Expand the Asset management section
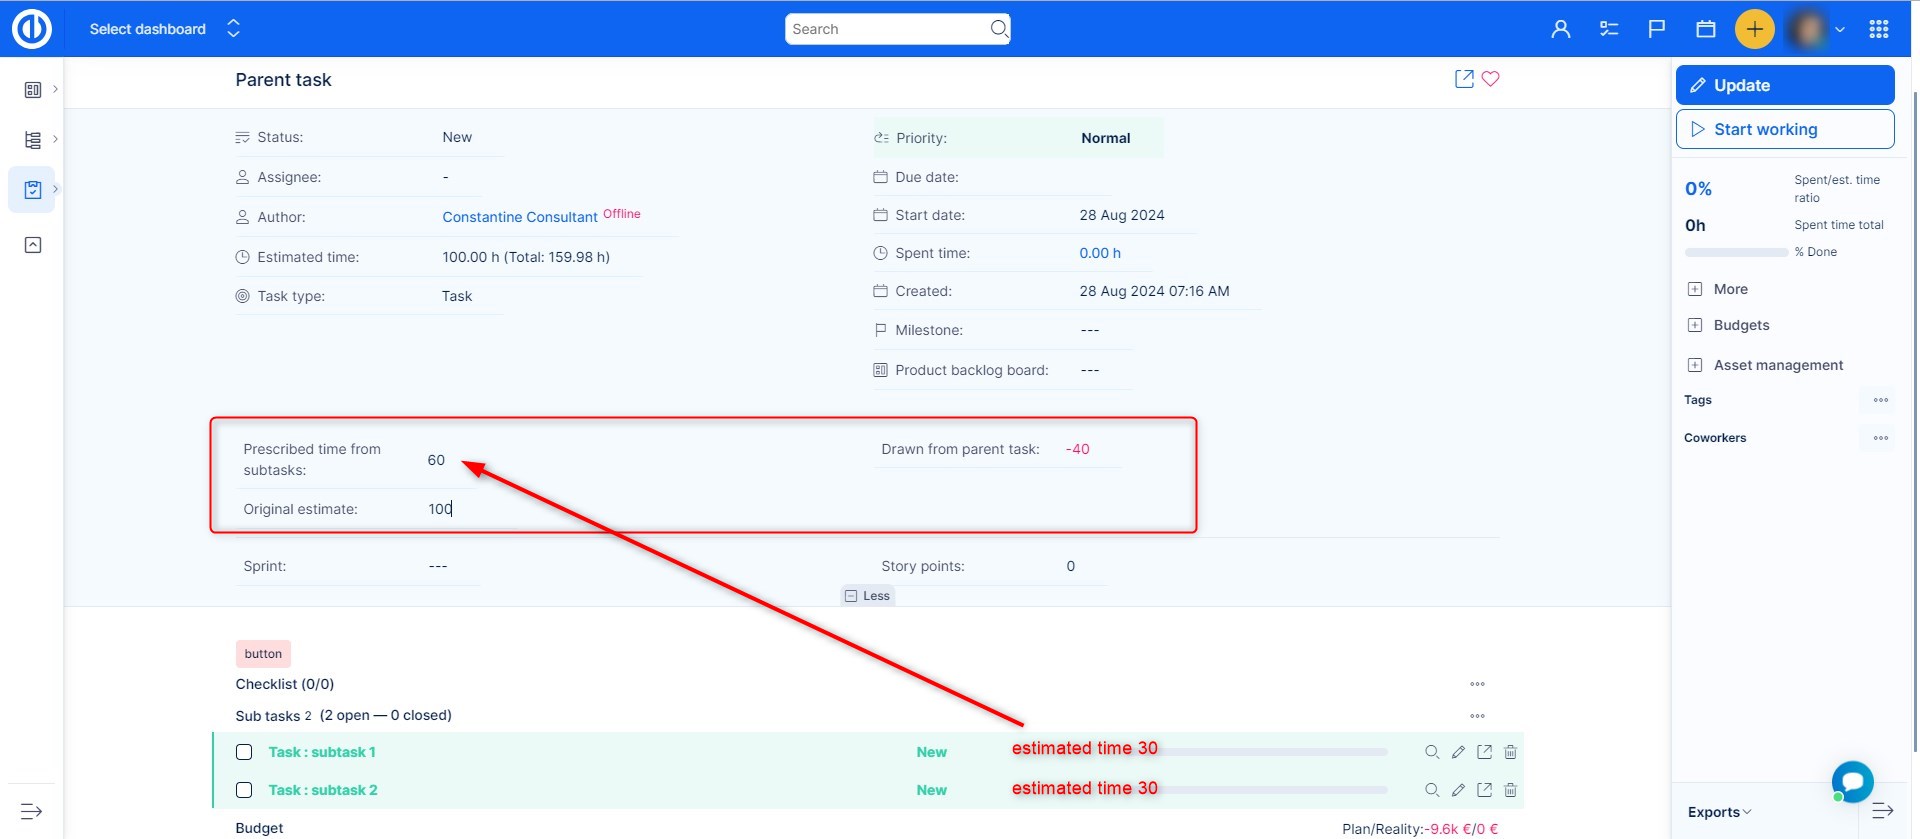The image size is (1920, 839). click(x=1777, y=365)
